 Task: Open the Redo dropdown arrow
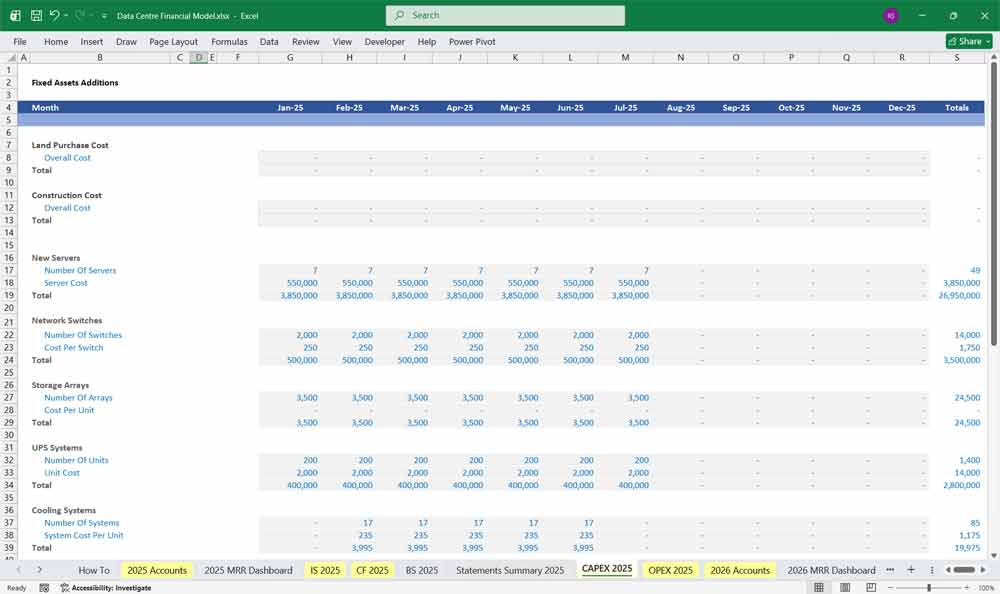coord(92,14)
